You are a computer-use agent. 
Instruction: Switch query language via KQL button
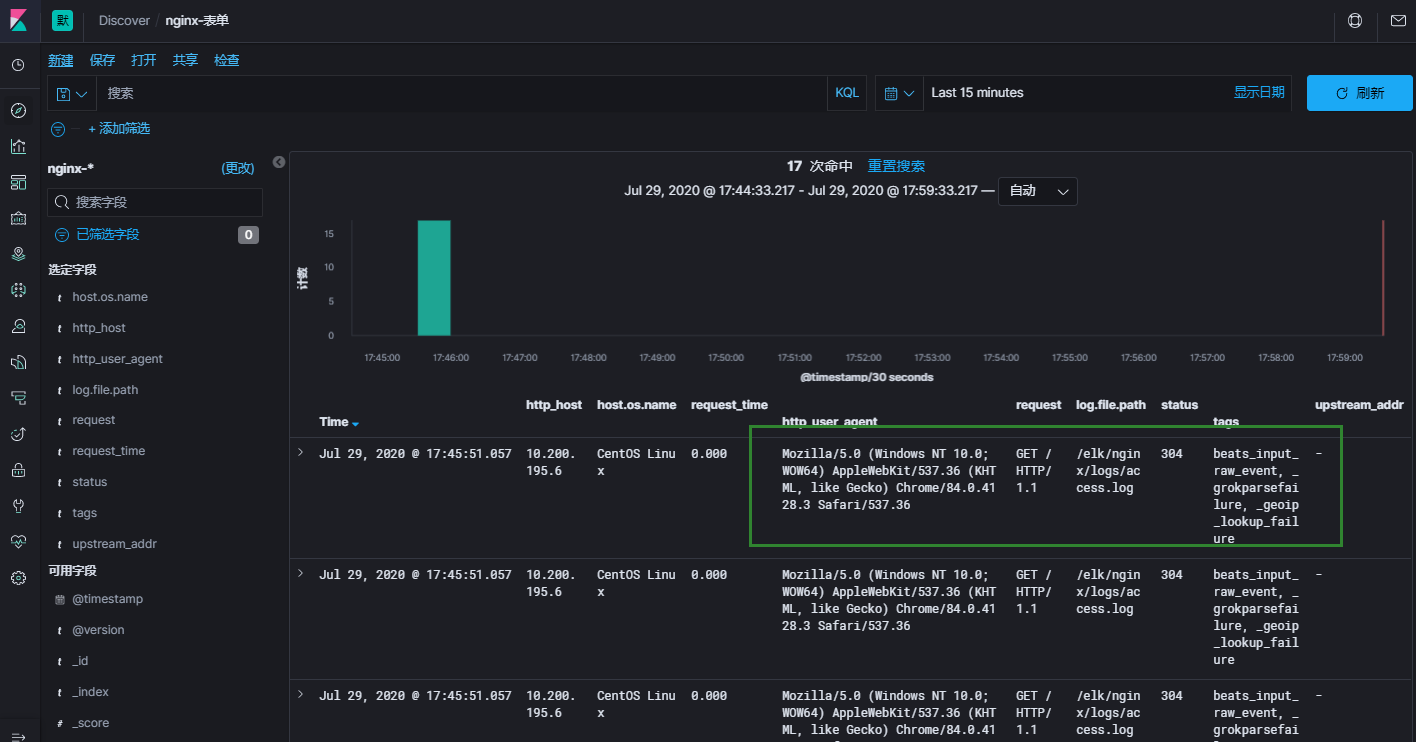coord(847,93)
